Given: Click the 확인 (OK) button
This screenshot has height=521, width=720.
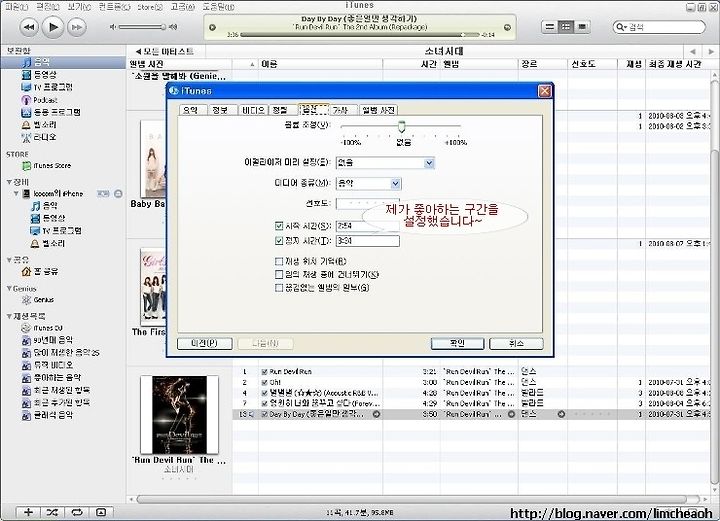Looking at the screenshot, I should 457,343.
